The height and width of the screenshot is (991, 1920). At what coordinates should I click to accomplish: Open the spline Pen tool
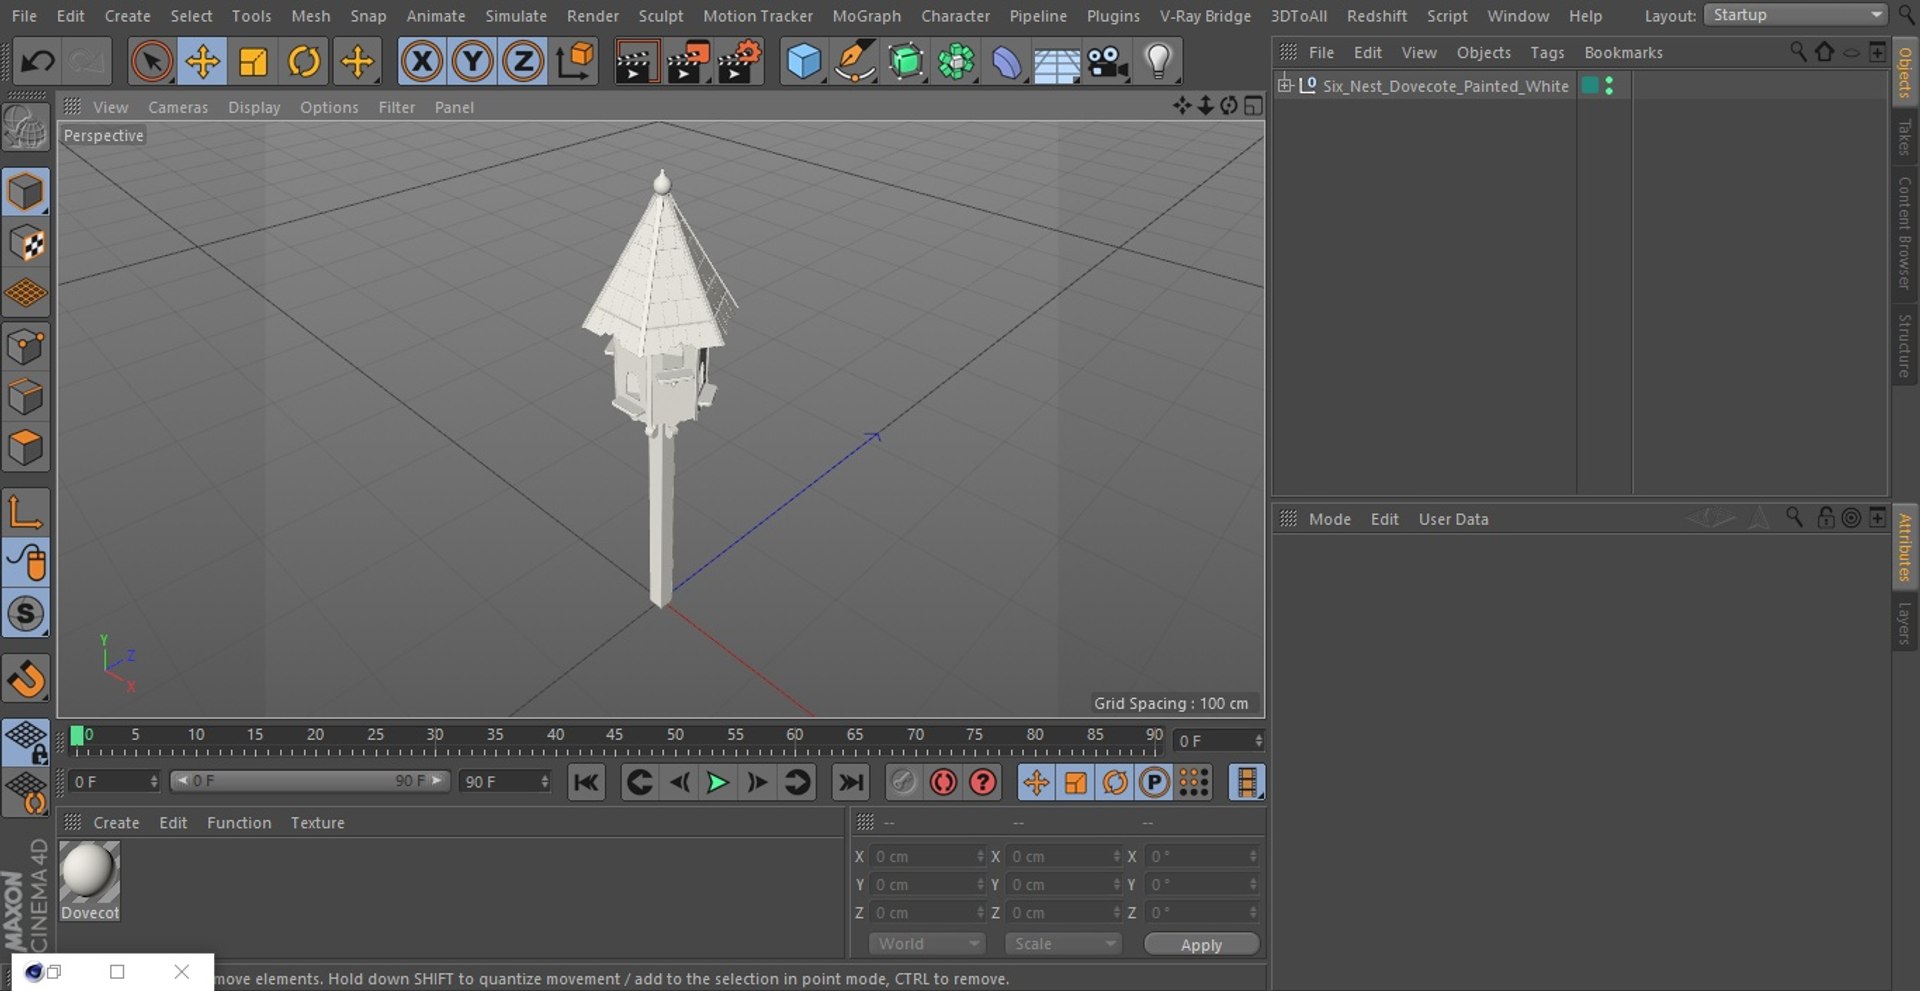click(855, 62)
